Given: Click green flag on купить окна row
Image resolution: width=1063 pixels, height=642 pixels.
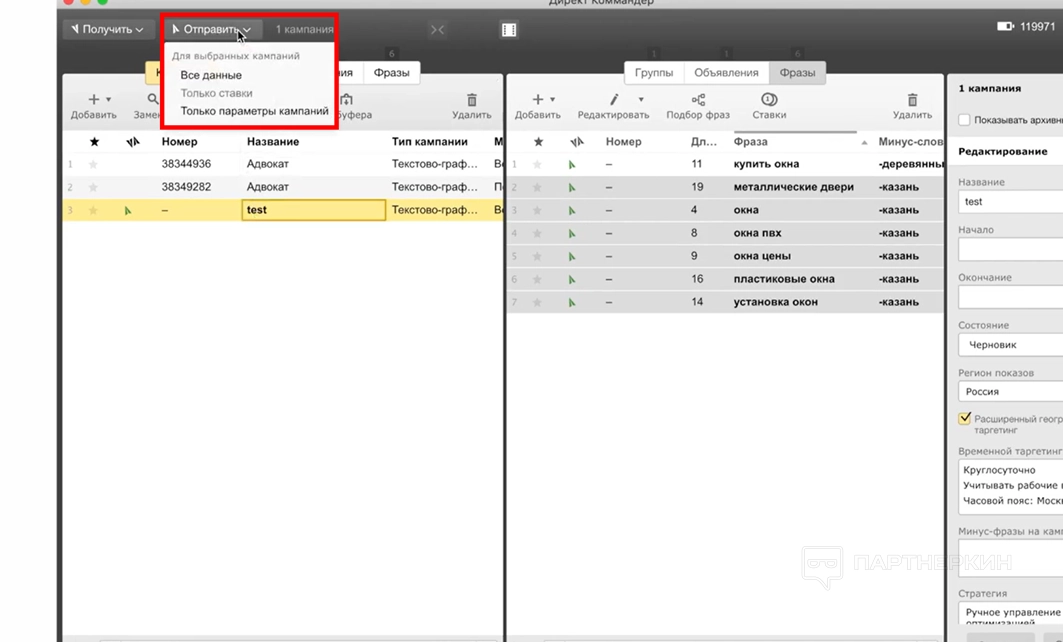Looking at the screenshot, I should 571,165.
